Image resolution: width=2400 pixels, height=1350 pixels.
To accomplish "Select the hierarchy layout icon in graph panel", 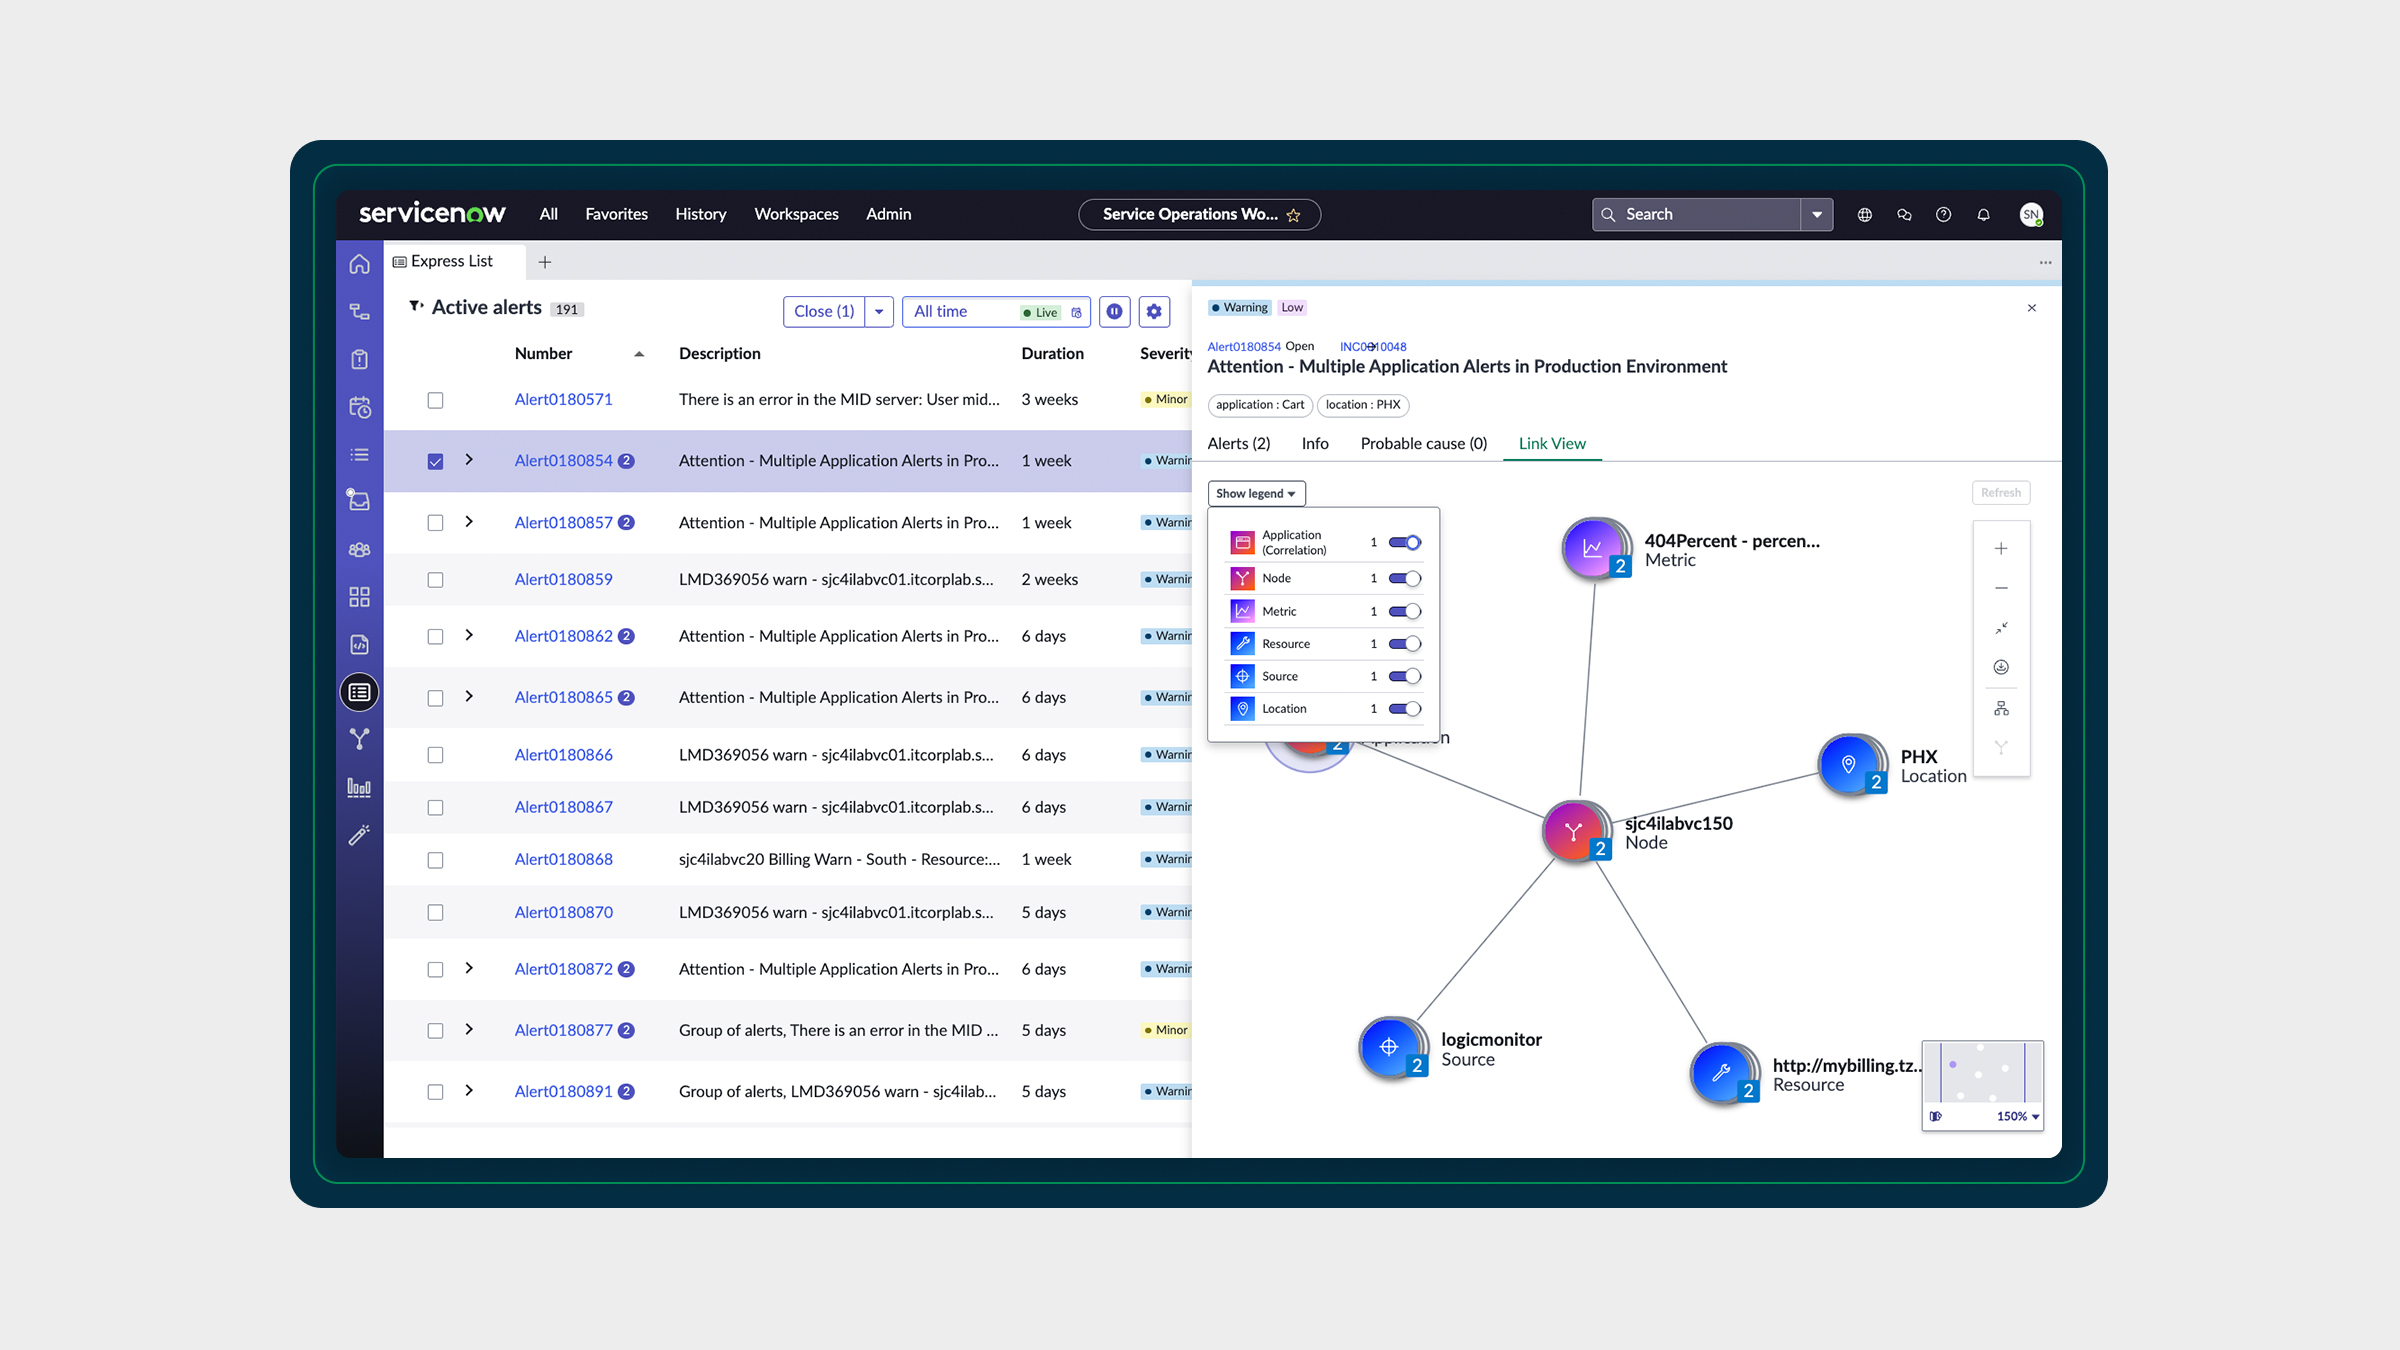I will pyautogui.click(x=2001, y=707).
